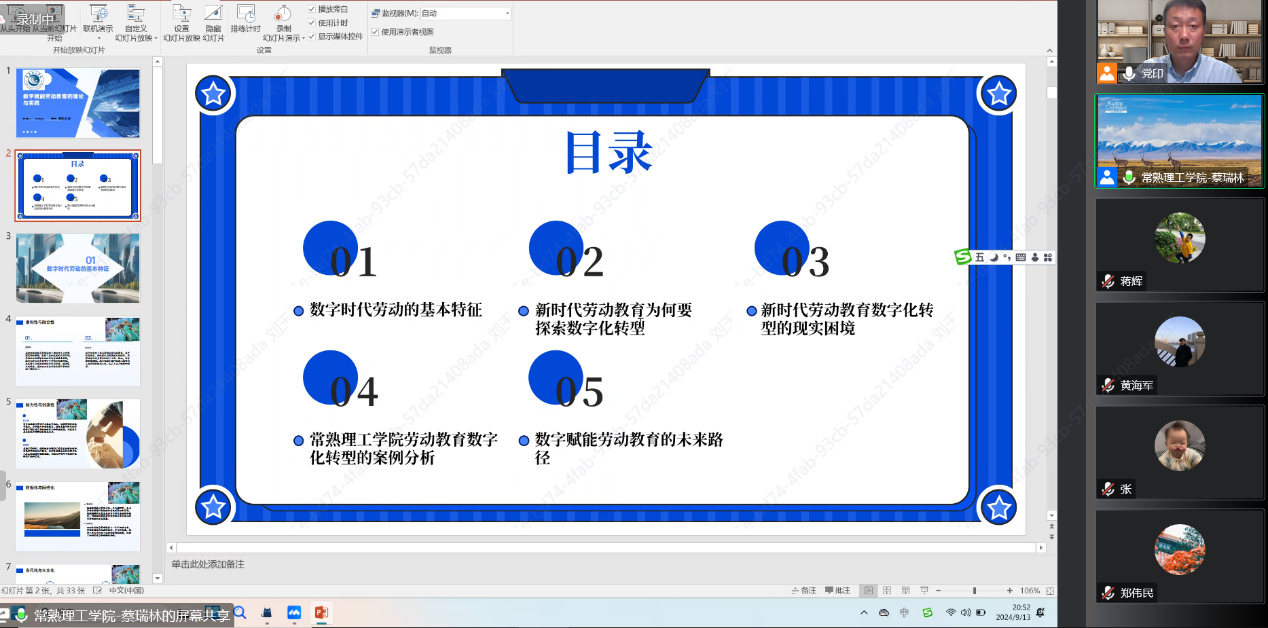The width and height of the screenshot is (1268, 628).
Task: Toggle the 备注 notes pane button
Action: point(802,591)
